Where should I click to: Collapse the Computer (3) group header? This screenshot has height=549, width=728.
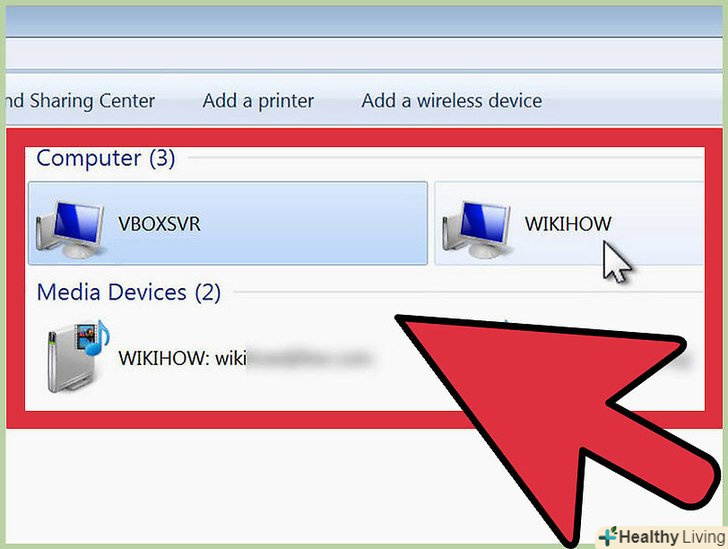click(106, 158)
